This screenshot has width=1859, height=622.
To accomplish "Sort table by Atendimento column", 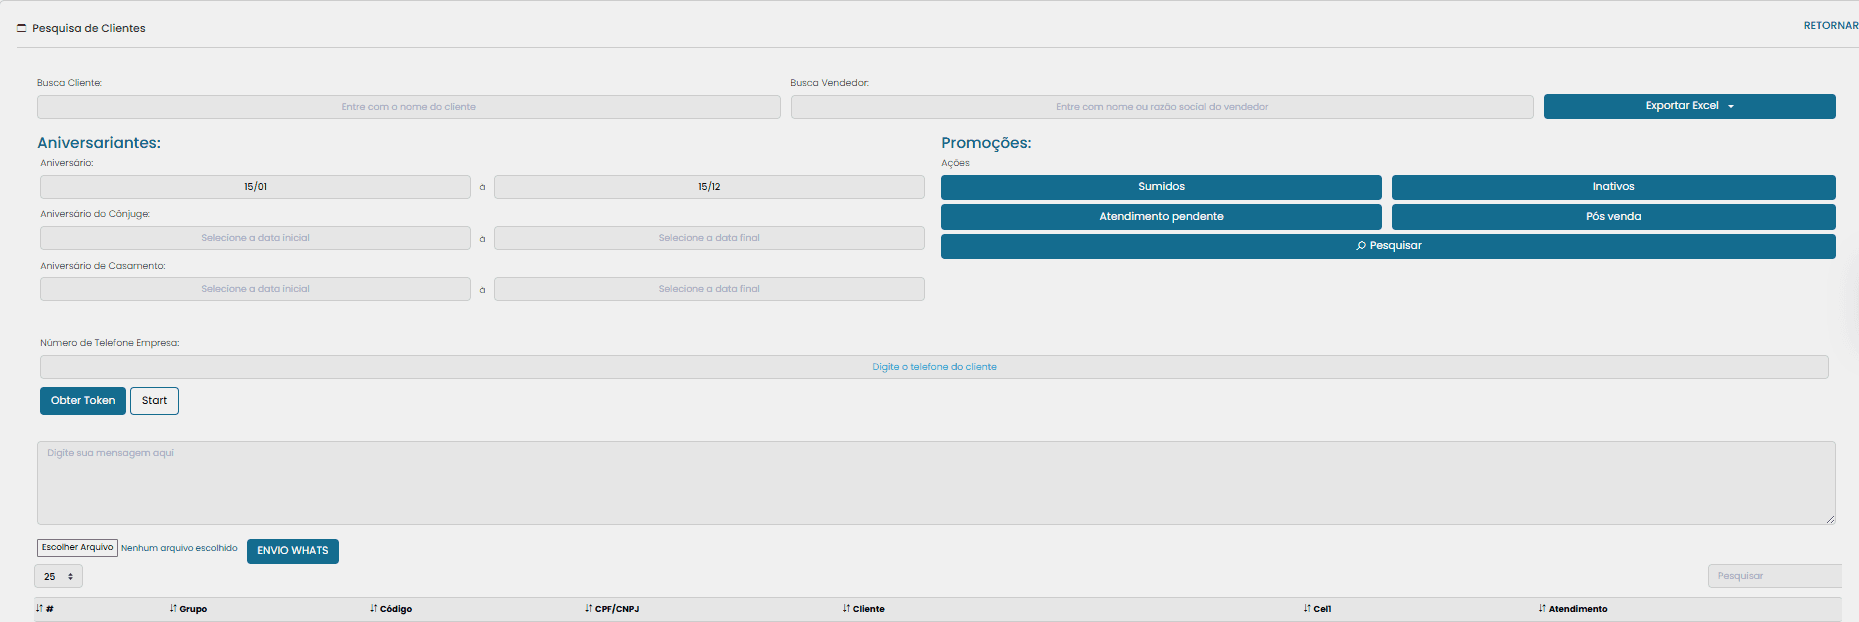I will point(1577,609).
